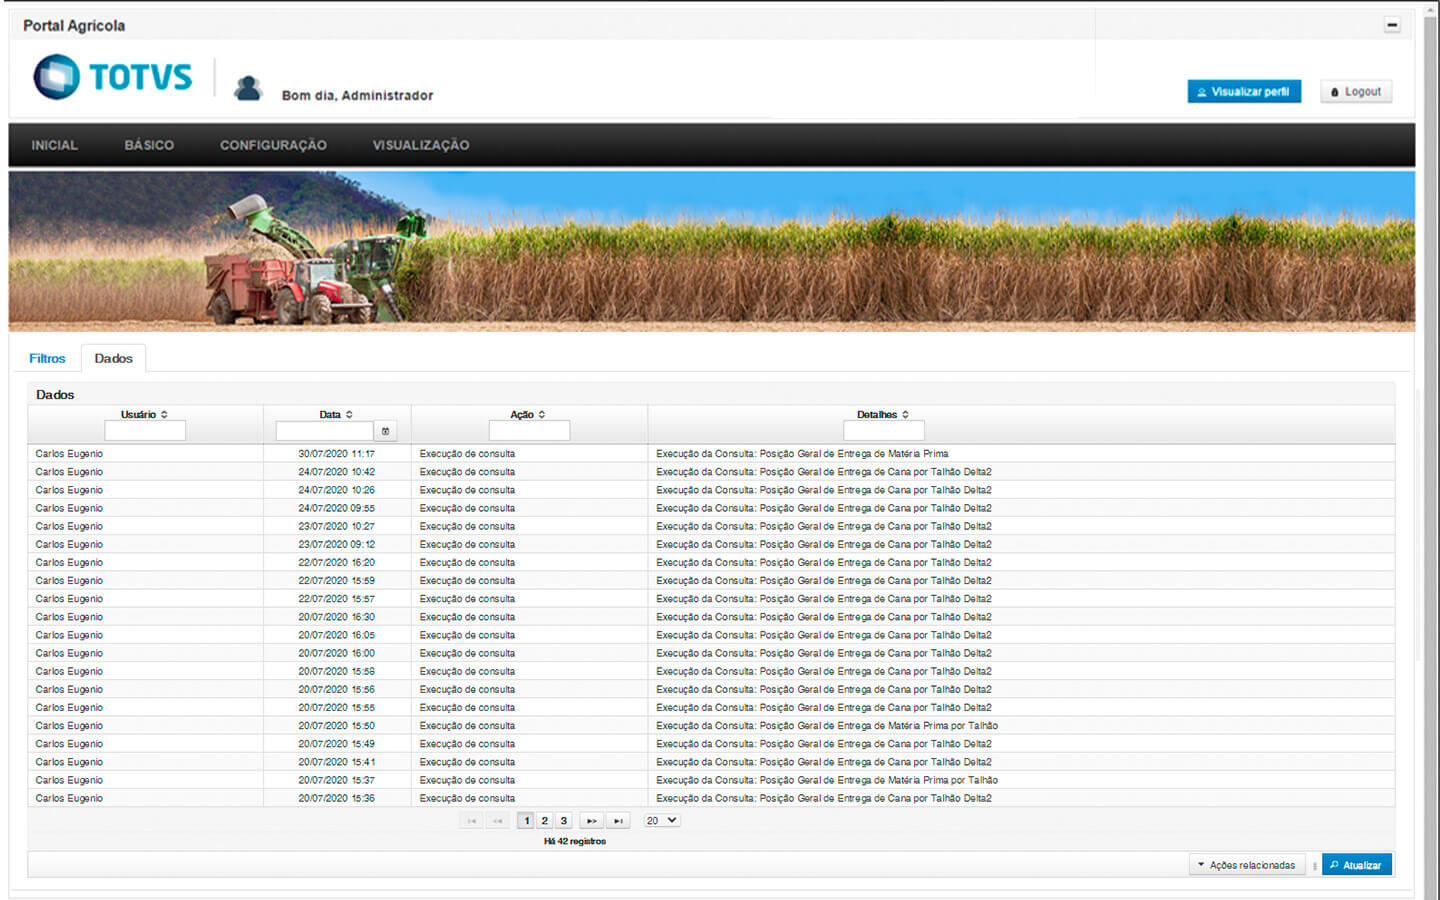Jump to the last page of records
This screenshot has height=900, width=1440.
pyautogui.click(x=619, y=821)
